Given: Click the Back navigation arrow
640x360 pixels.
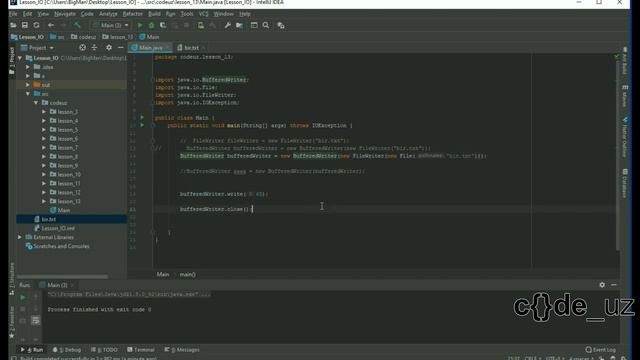Looking at the screenshot, I should click(x=51, y=25).
